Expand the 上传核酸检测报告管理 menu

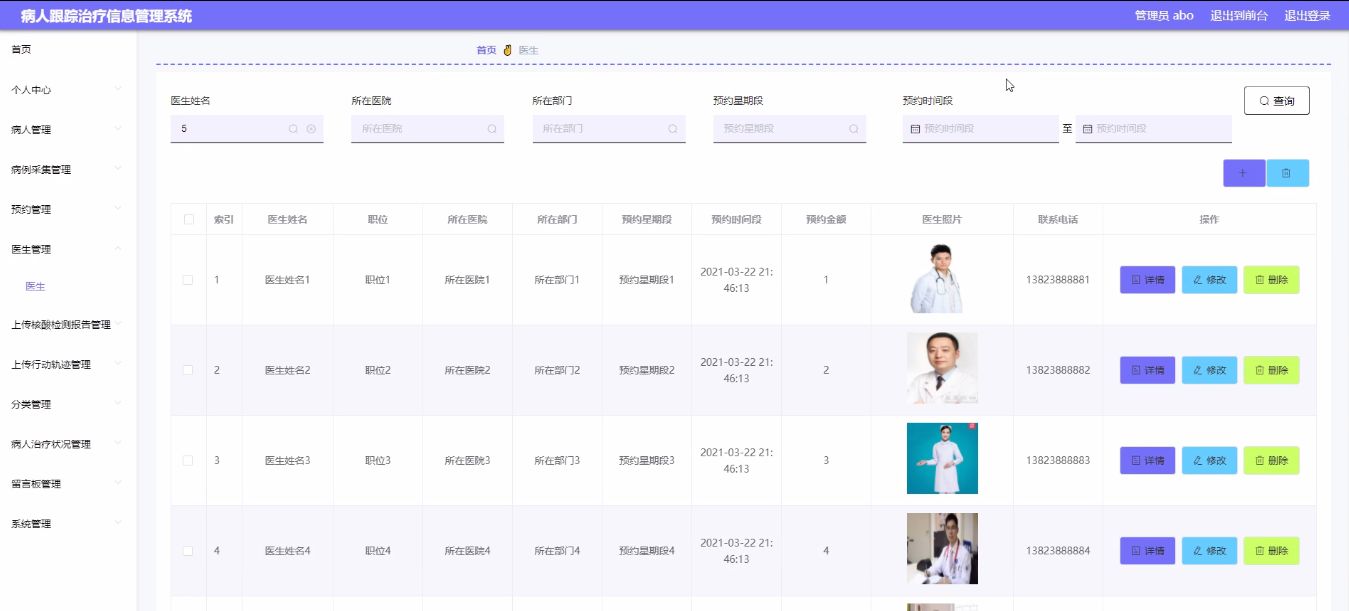[68, 324]
